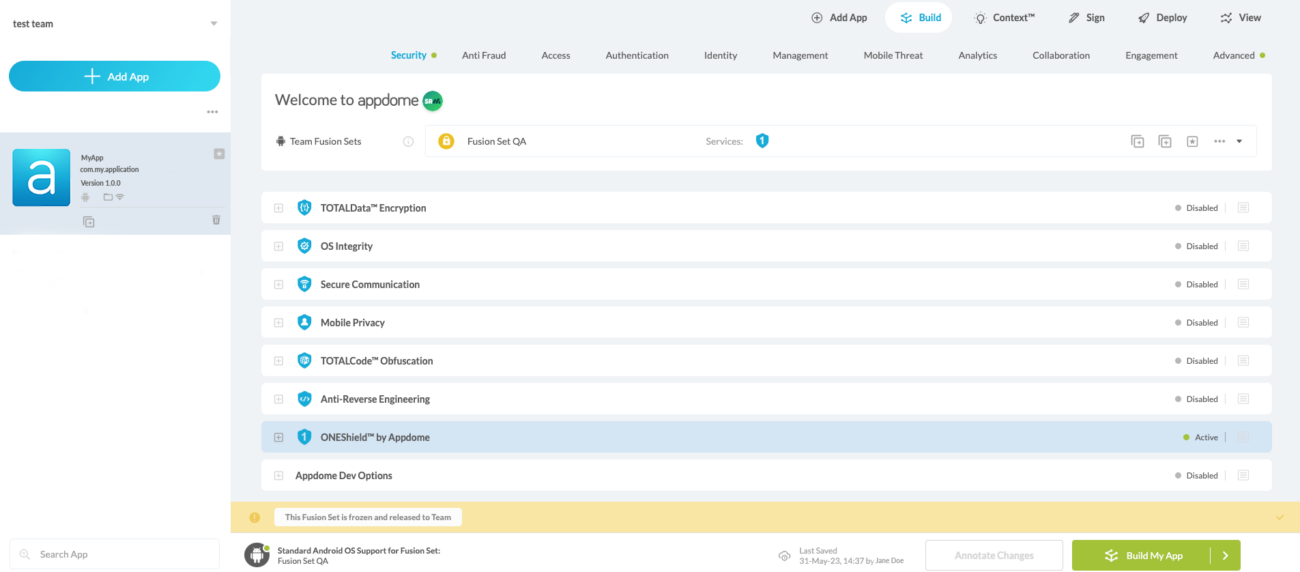Click the info icon beside Team Fusion Sets
Image resolution: width=1300 pixels, height=572 pixels.
coord(408,142)
